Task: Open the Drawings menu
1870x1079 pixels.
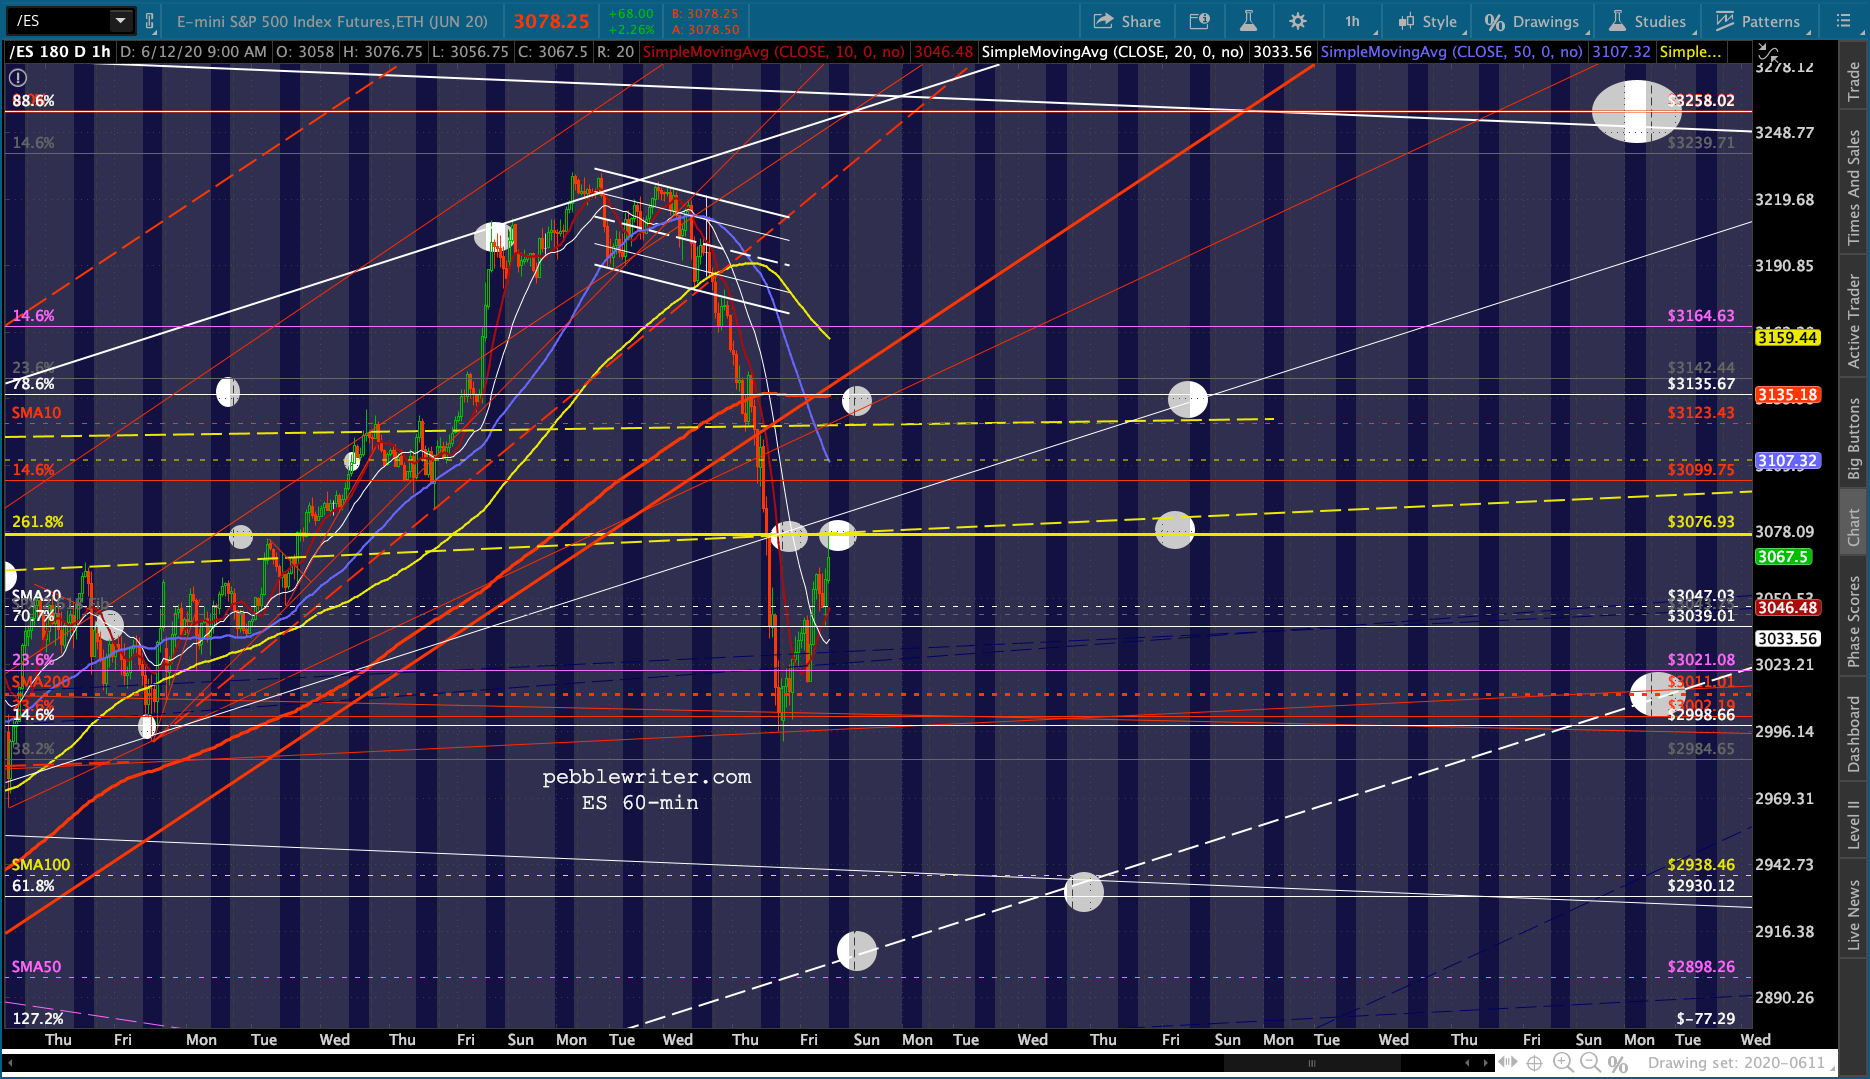Action: [x=1534, y=21]
